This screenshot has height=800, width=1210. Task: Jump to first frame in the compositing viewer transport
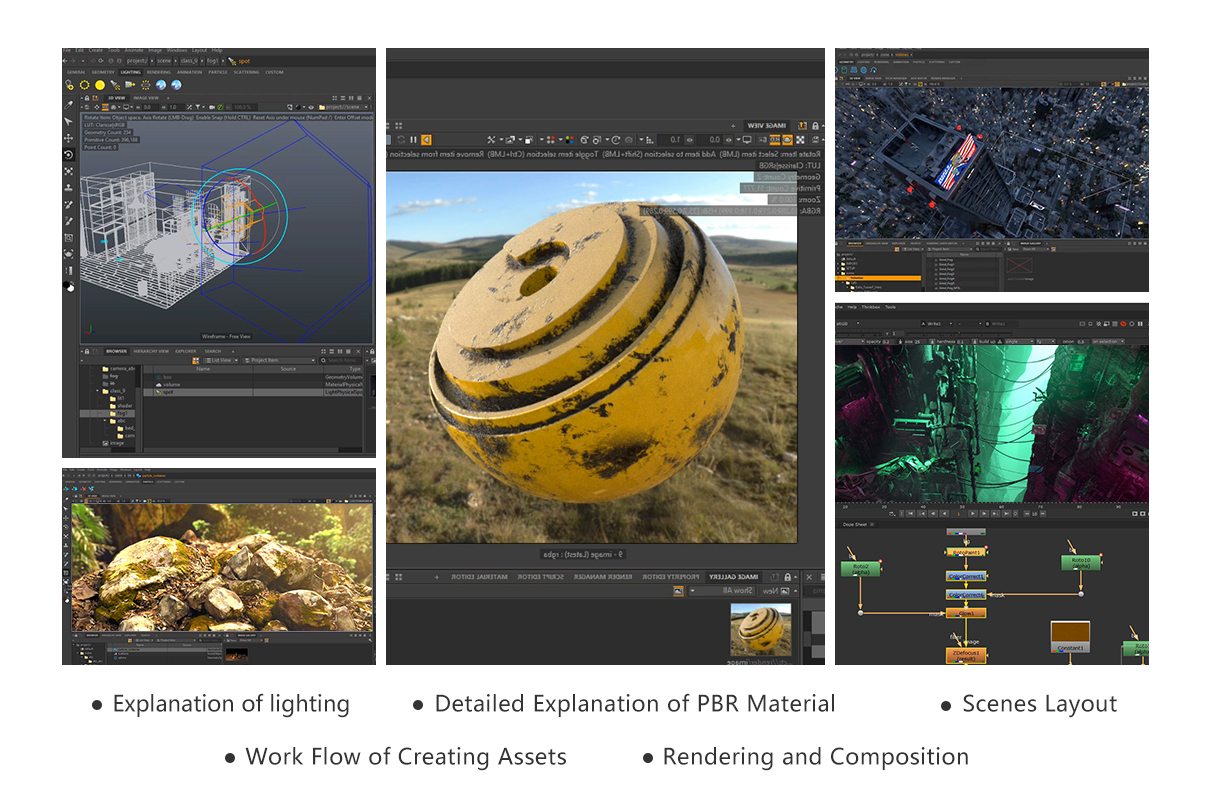(911, 514)
